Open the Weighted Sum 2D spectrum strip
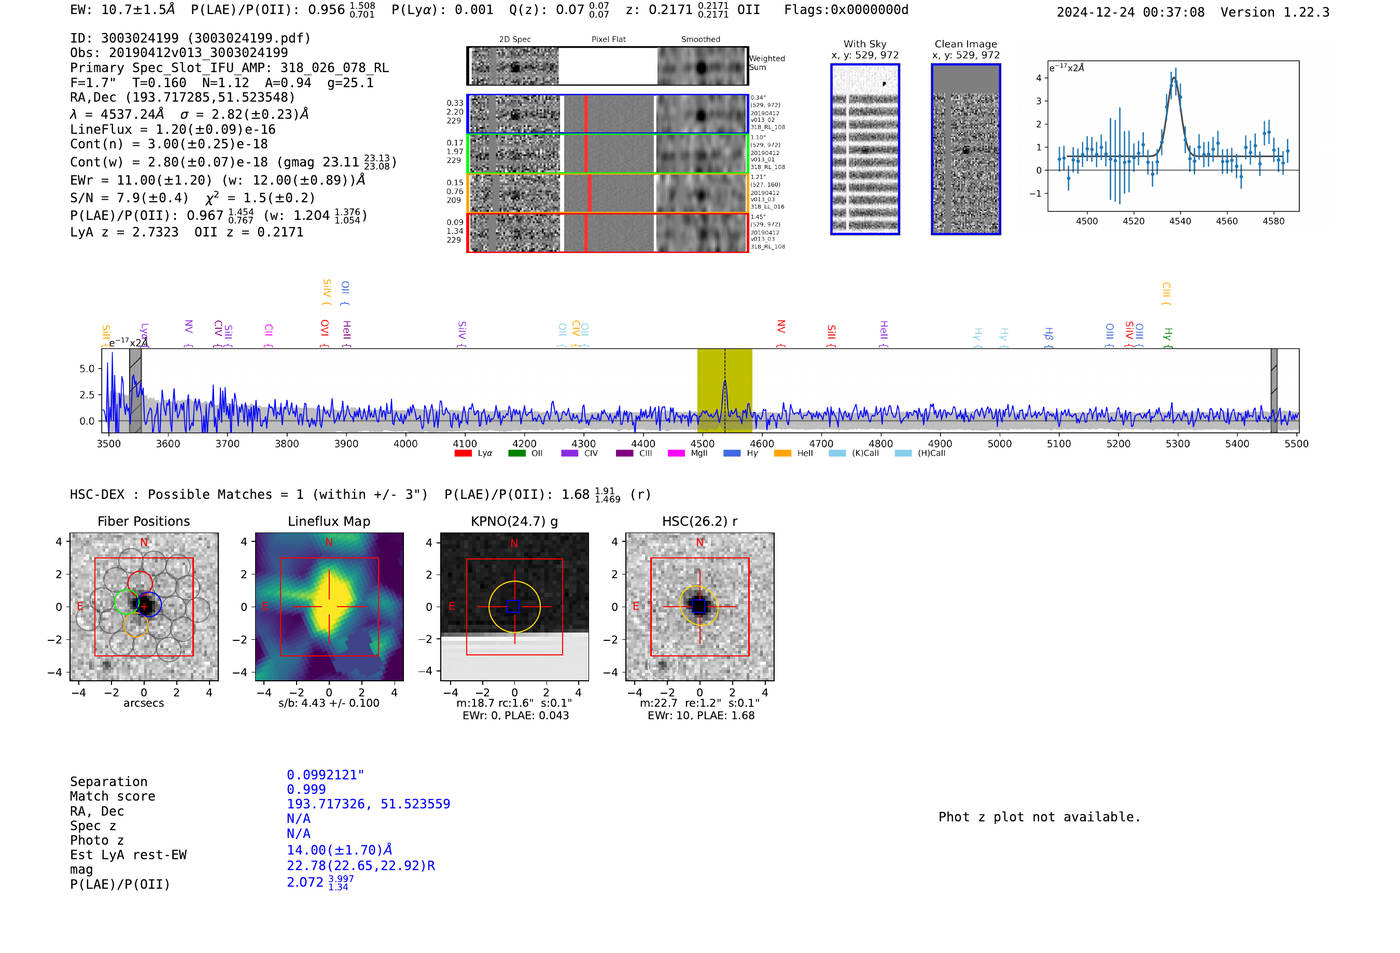 tap(607, 66)
